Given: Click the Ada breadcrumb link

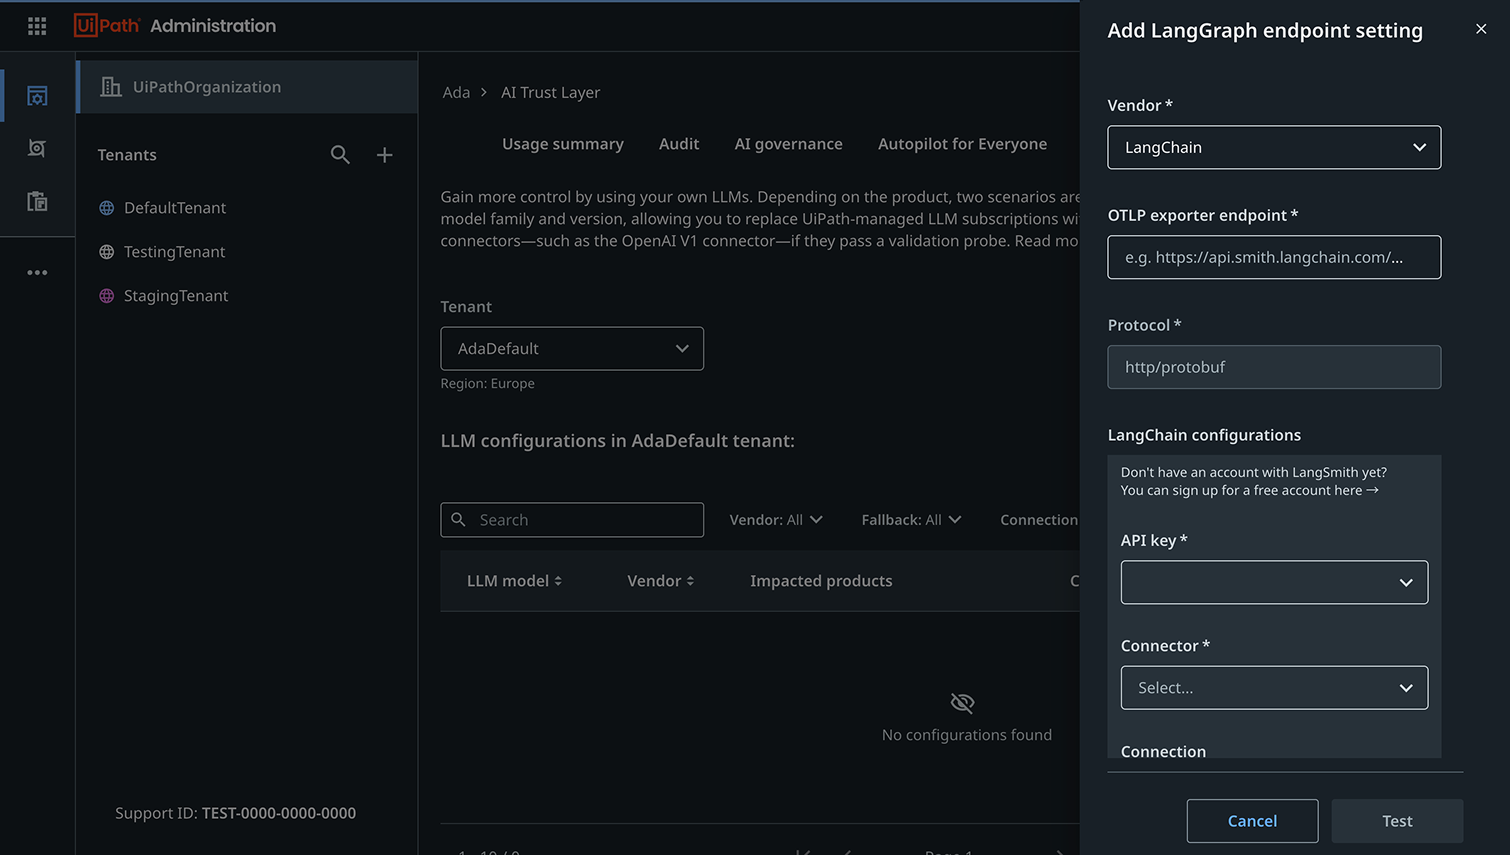Looking at the screenshot, I should click(456, 92).
